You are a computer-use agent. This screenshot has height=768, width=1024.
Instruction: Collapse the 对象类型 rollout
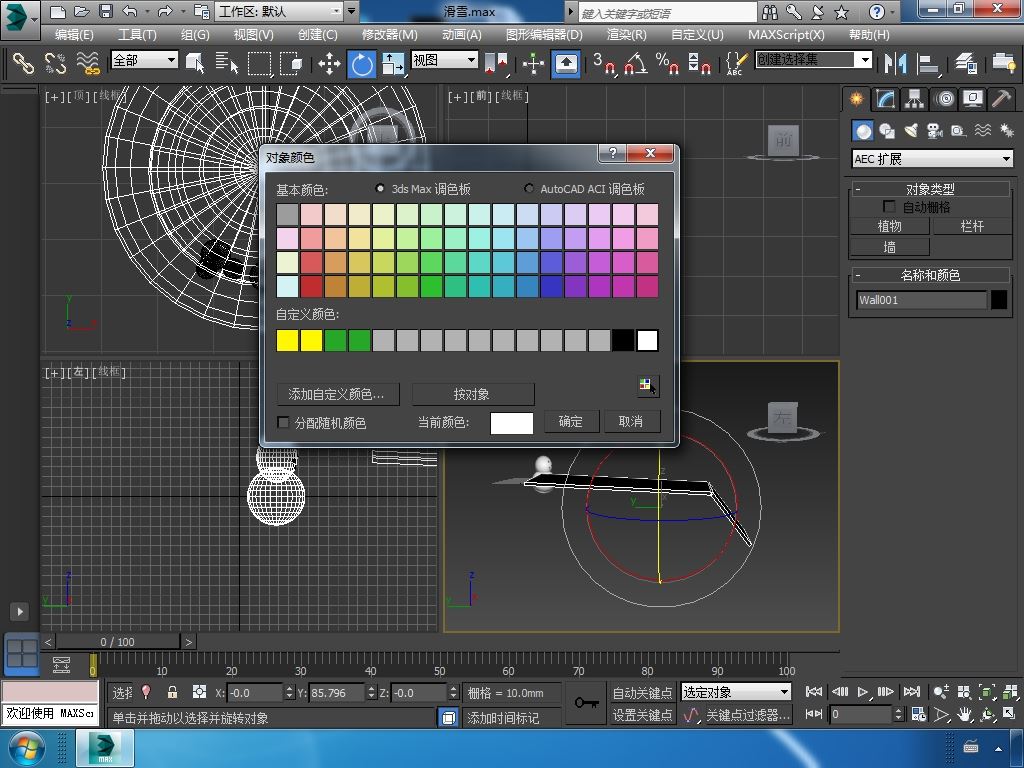tap(930, 189)
